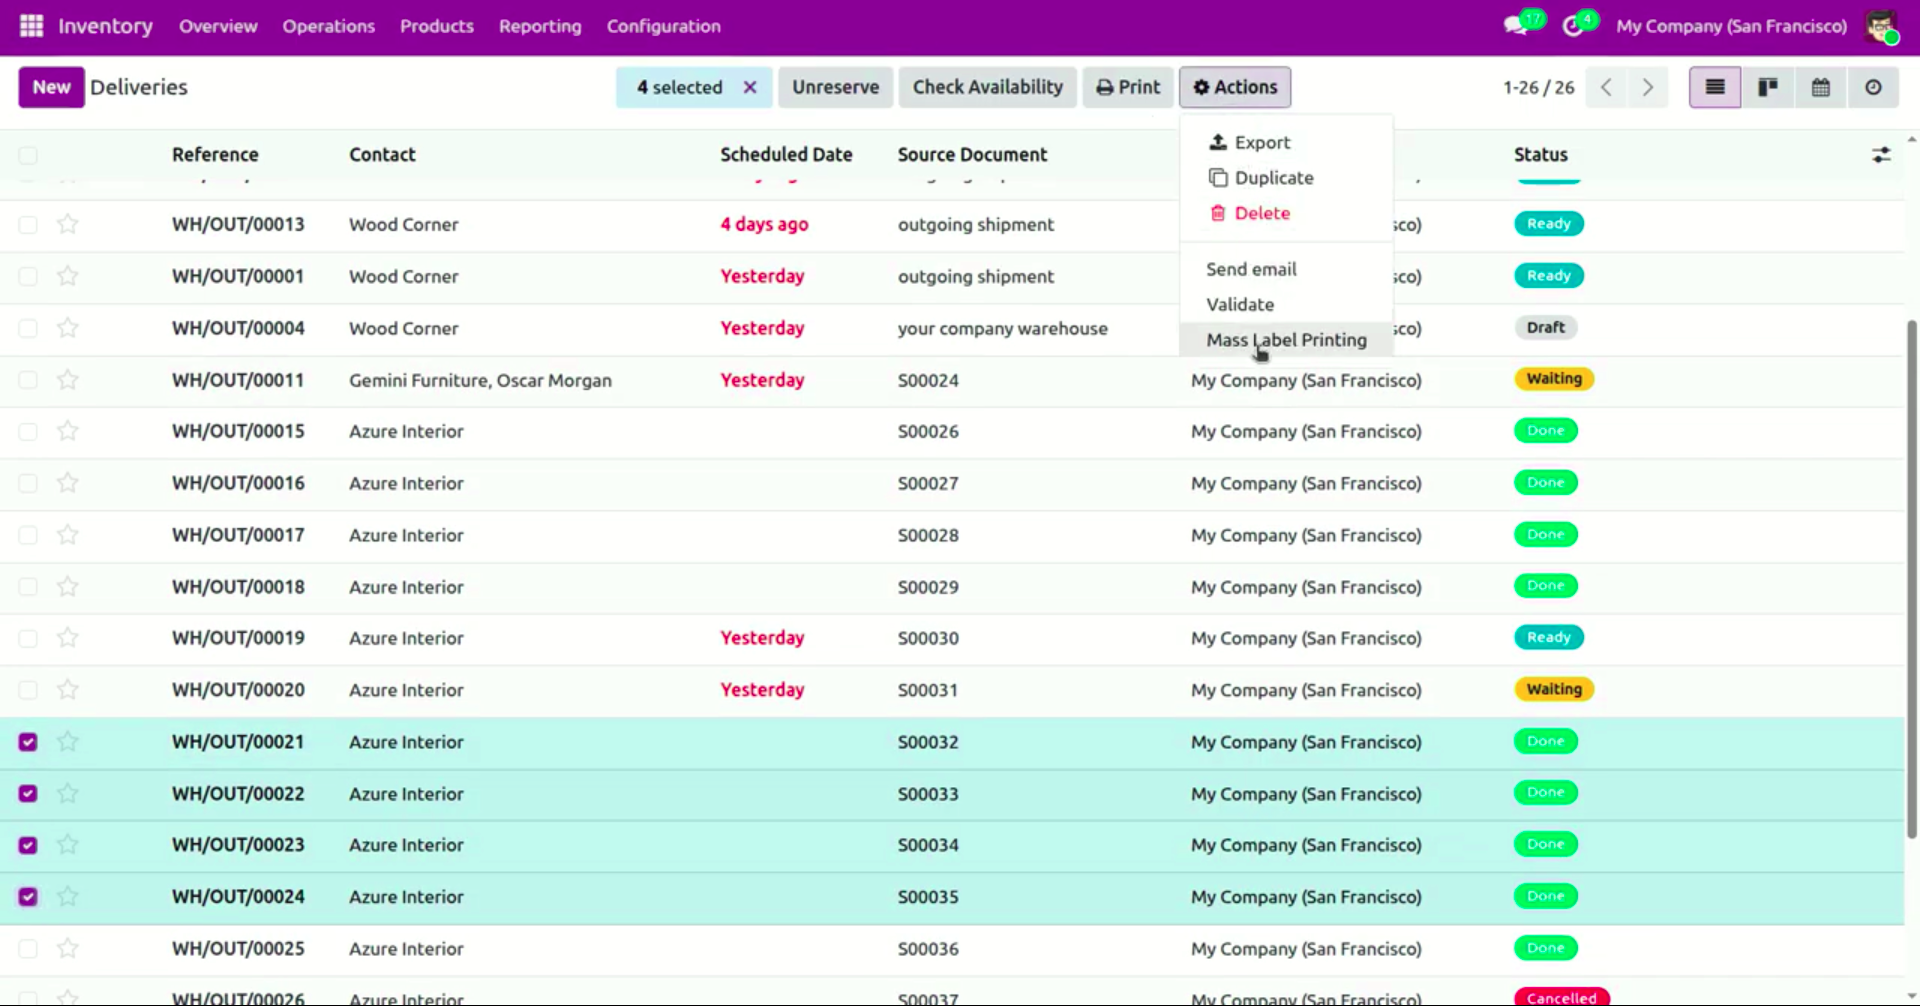Select the WH/OUT/00019 row checkbox
Image resolution: width=1920 pixels, height=1006 pixels.
point(28,638)
